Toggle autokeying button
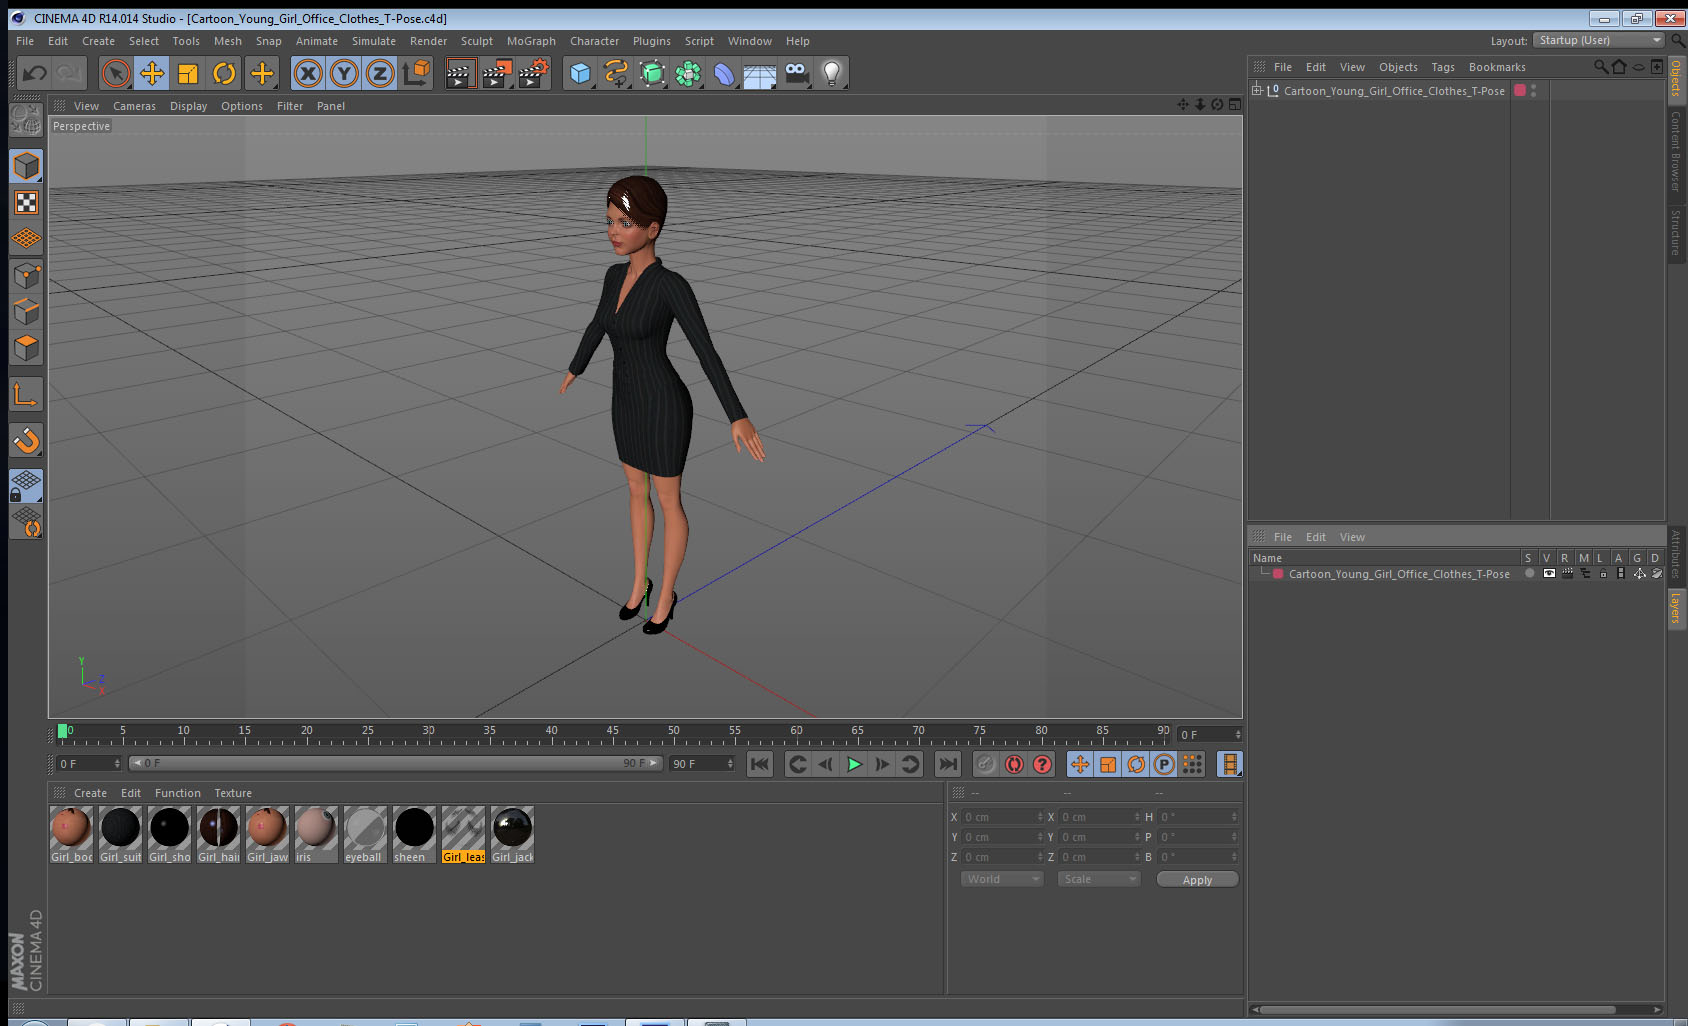Viewport: 1688px width, 1026px height. (x=1014, y=764)
